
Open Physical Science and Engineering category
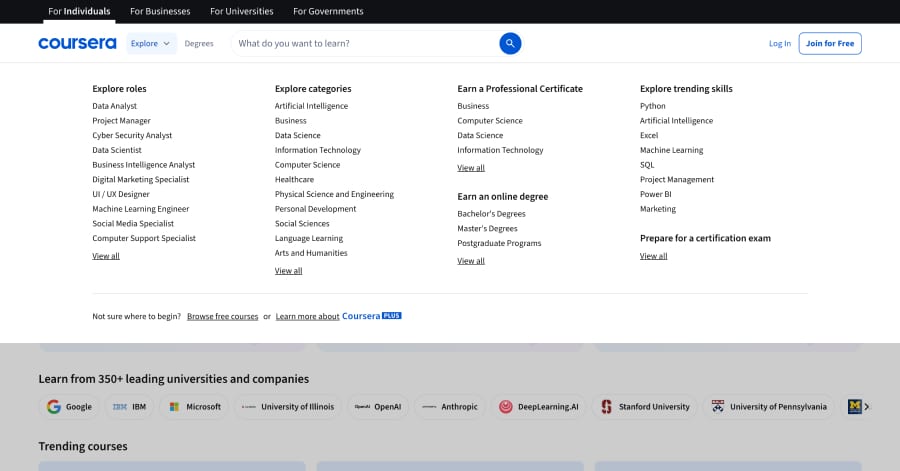tap(334, 194)
